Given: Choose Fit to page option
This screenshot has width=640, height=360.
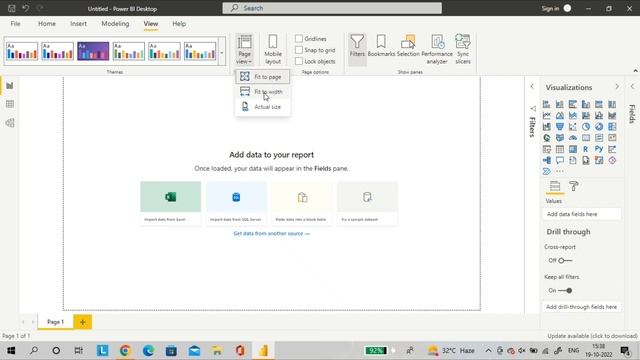Looking at the screenshot, I should coord(262,77).
